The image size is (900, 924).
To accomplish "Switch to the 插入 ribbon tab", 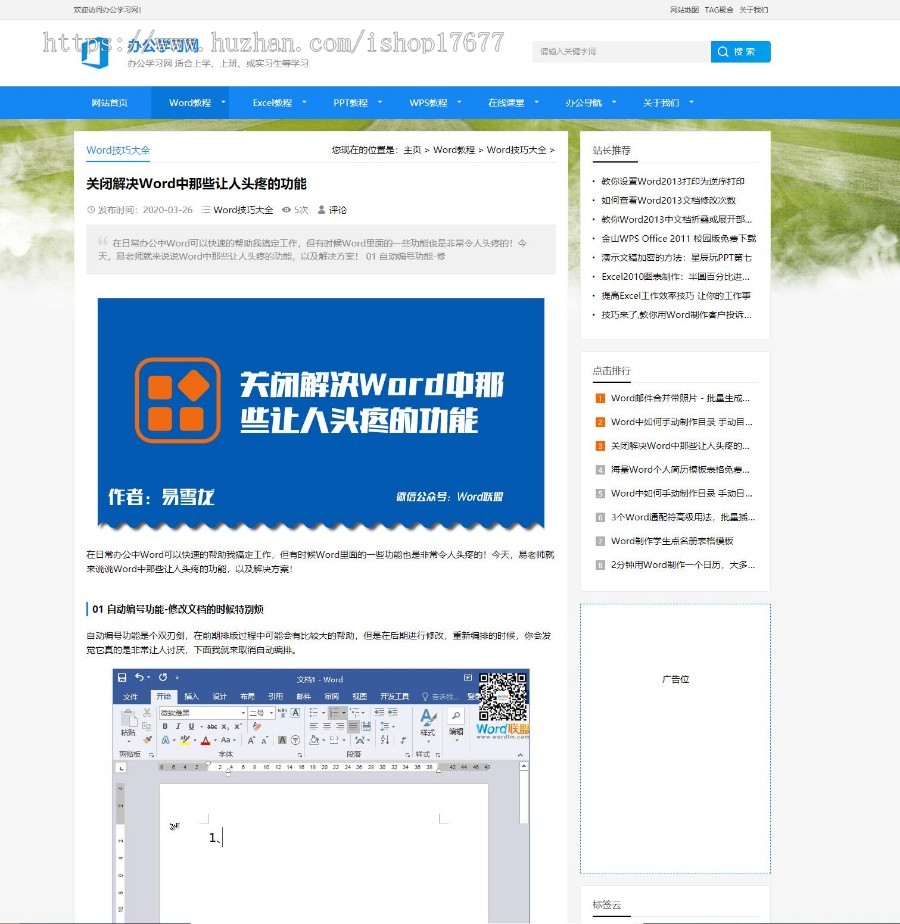I will click(192, 696).
